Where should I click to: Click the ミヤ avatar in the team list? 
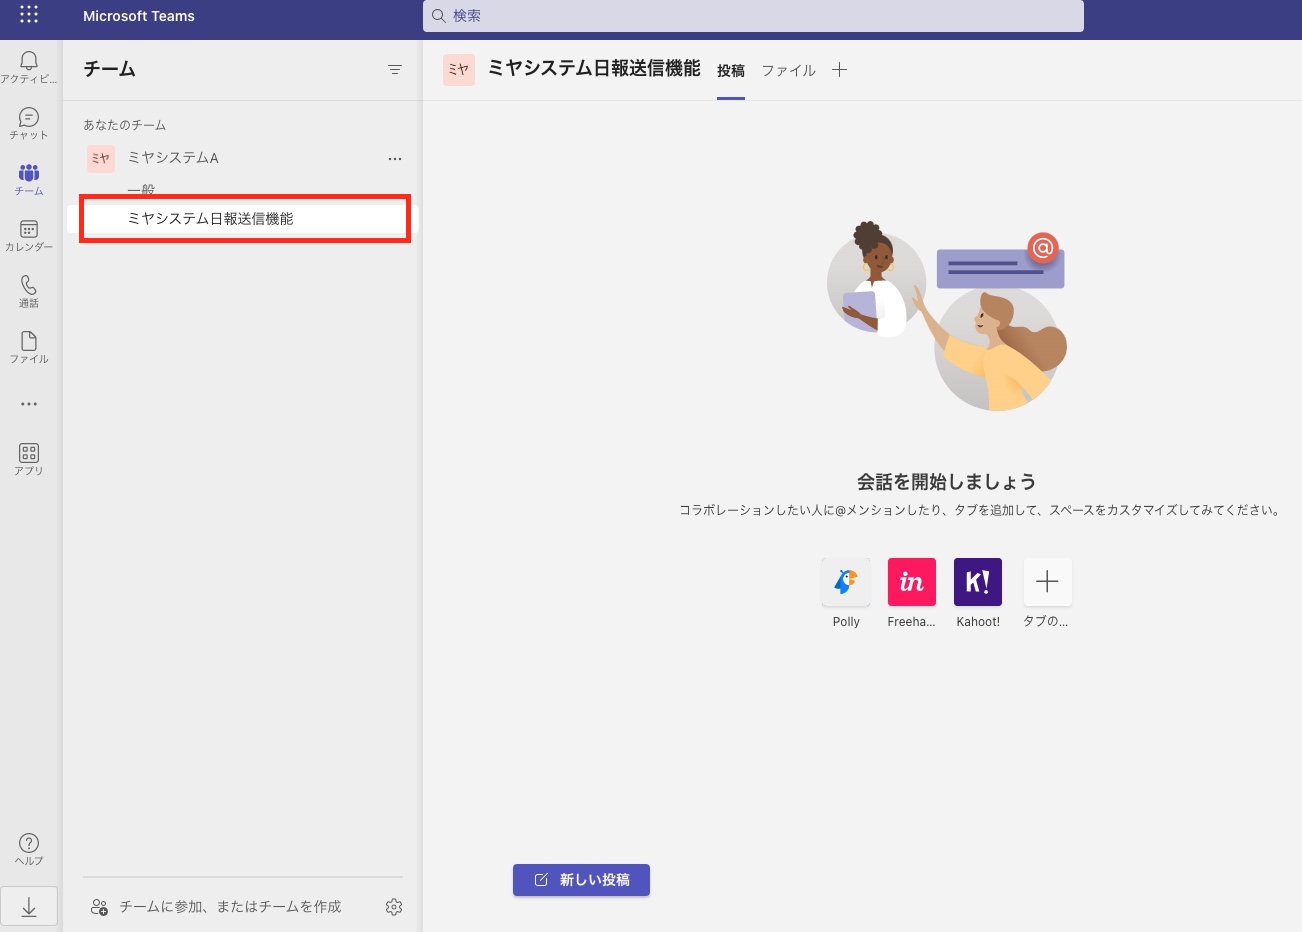coord(100,158)
